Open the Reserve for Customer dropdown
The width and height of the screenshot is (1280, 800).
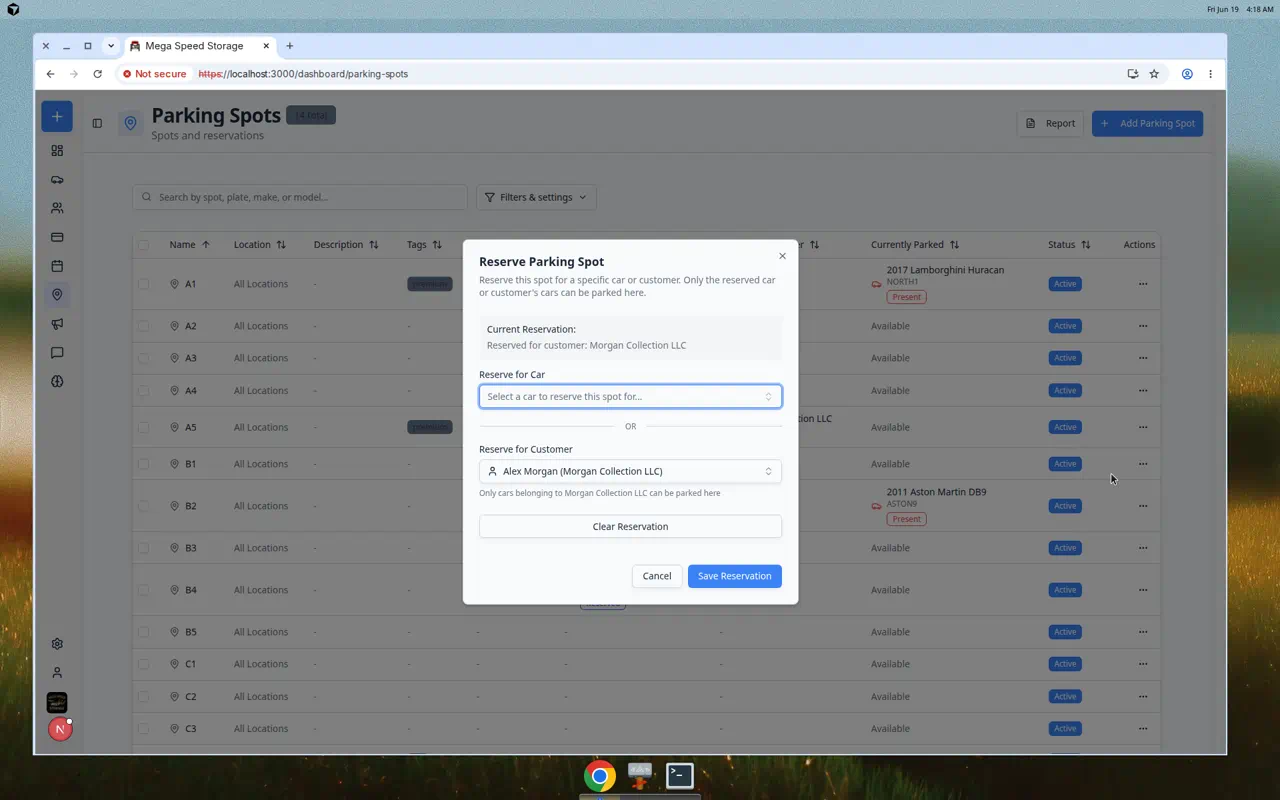(630, 471)
